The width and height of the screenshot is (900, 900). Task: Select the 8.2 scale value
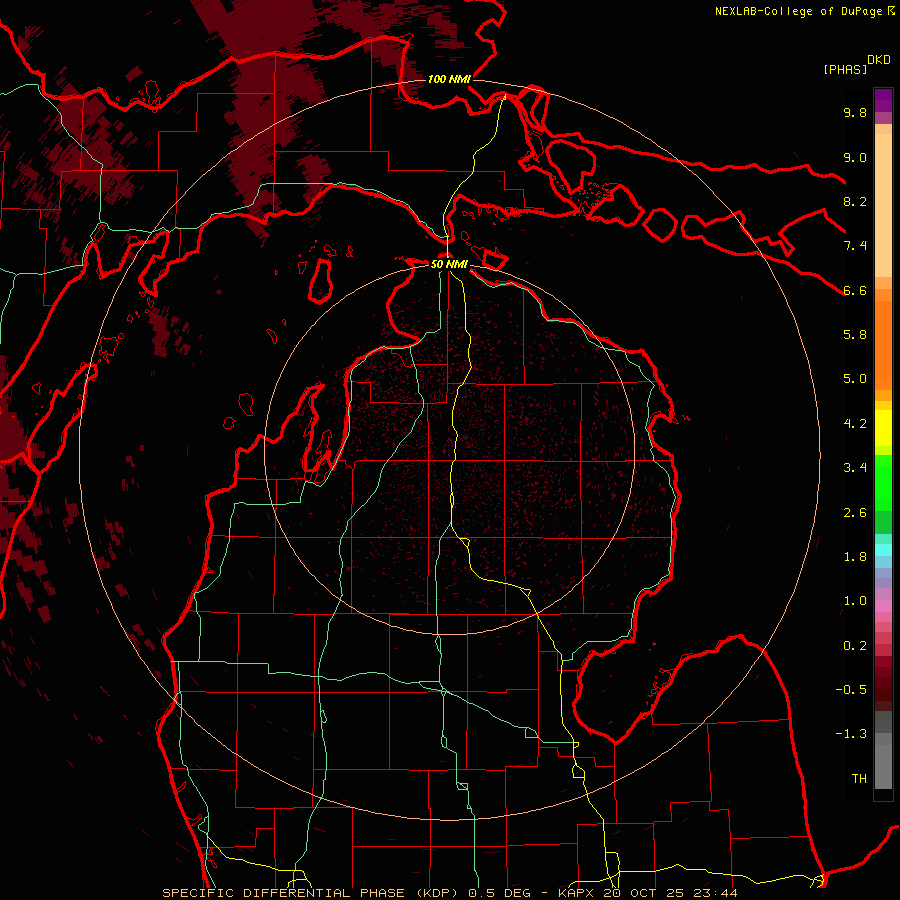(855, 201)
